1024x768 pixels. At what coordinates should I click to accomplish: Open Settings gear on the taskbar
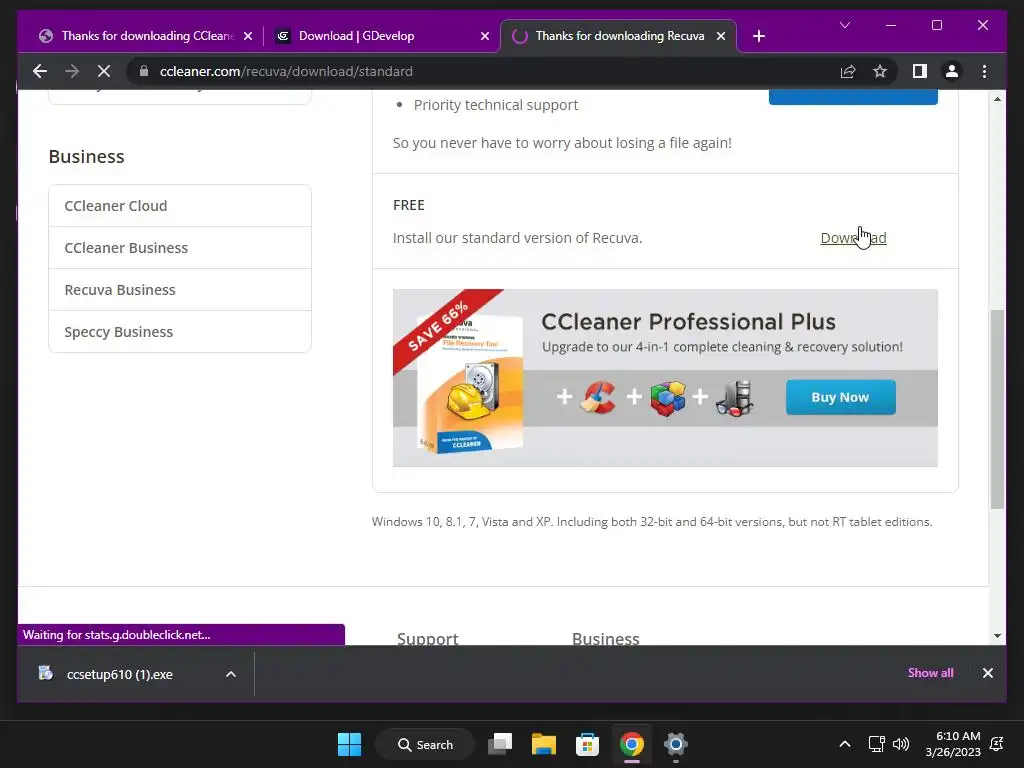point(675,744)
